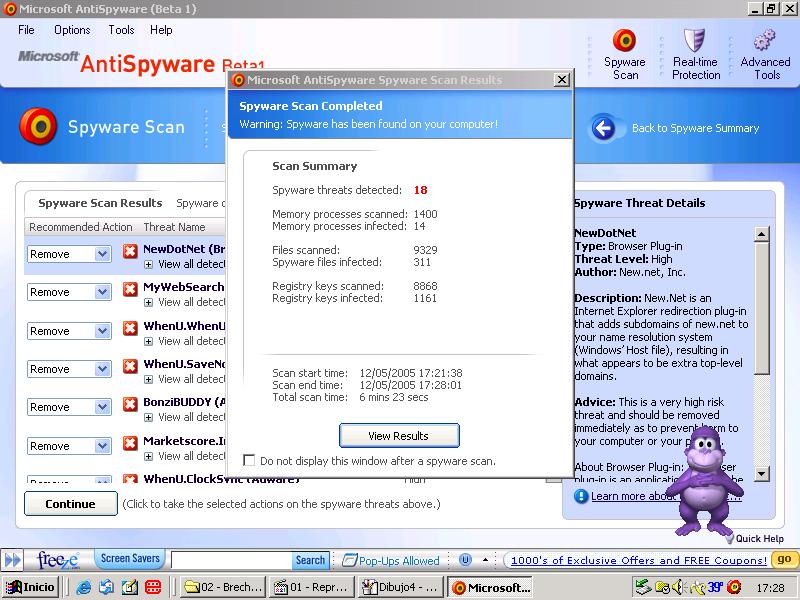Click the Continue button
Viewport: 800px width, 600px height.
coord(70,504)
